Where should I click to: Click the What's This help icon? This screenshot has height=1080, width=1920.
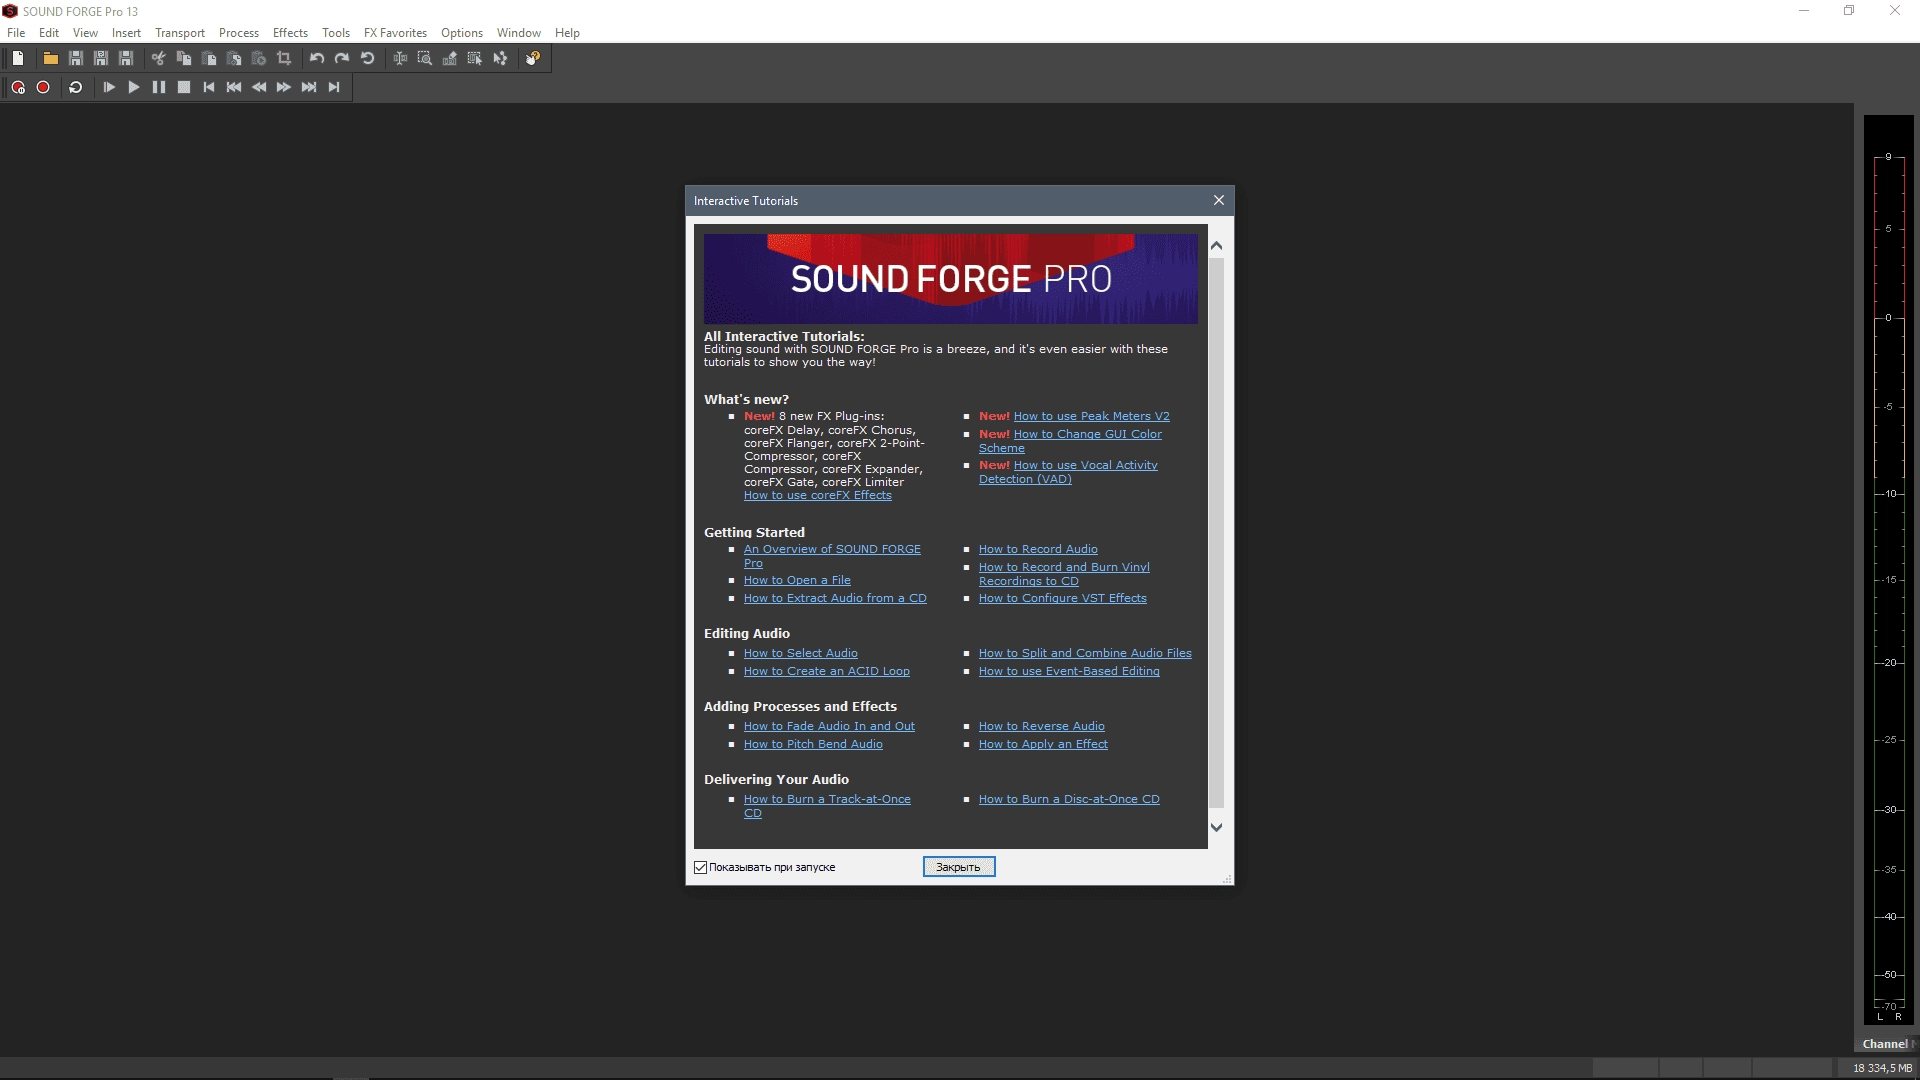[x=533, y=59]
